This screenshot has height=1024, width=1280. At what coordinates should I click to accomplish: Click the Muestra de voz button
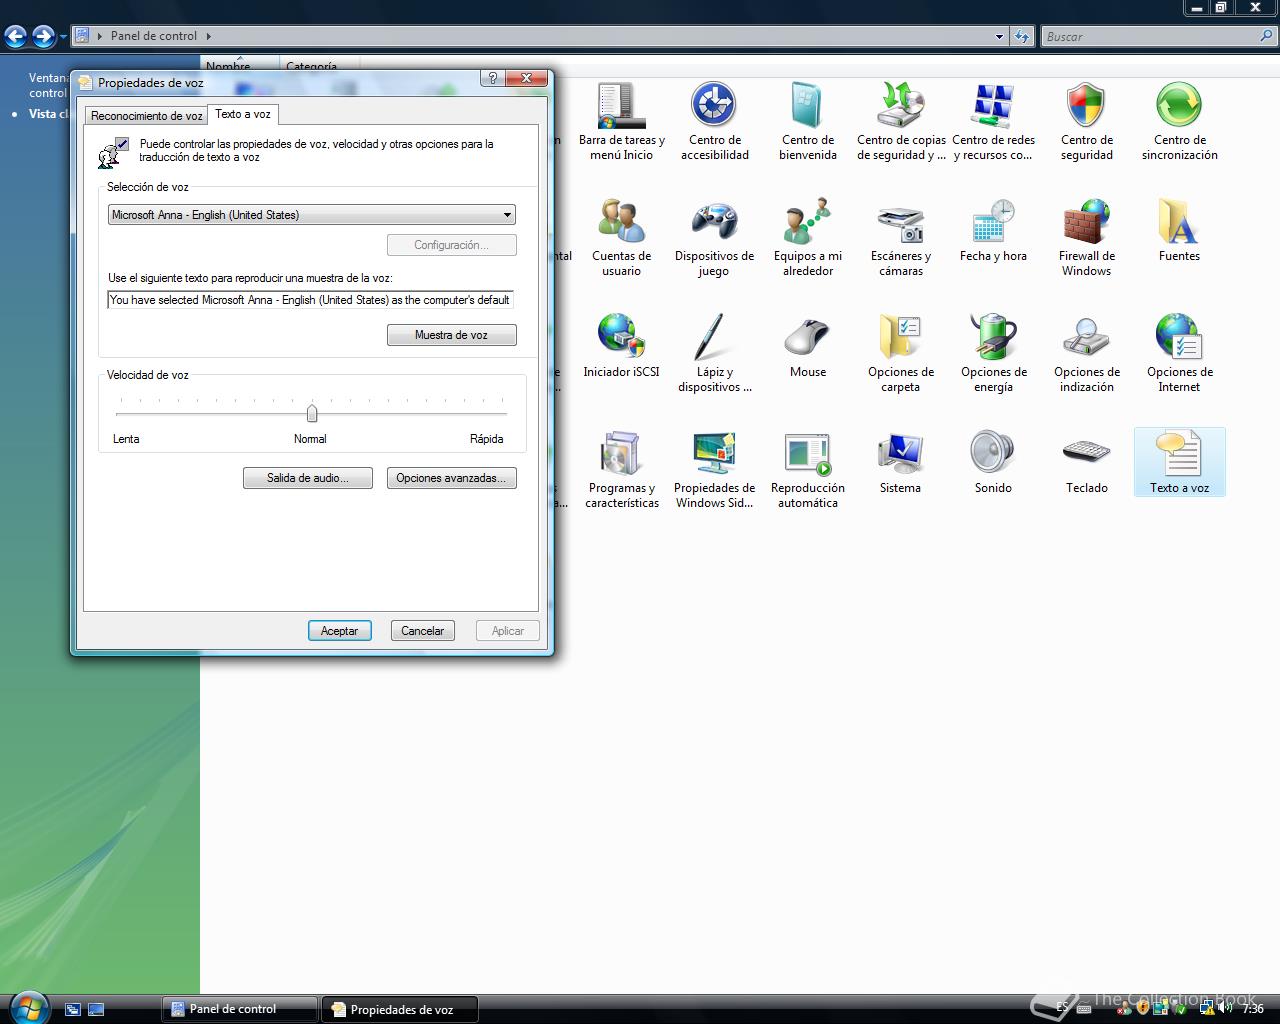(451, 335)
